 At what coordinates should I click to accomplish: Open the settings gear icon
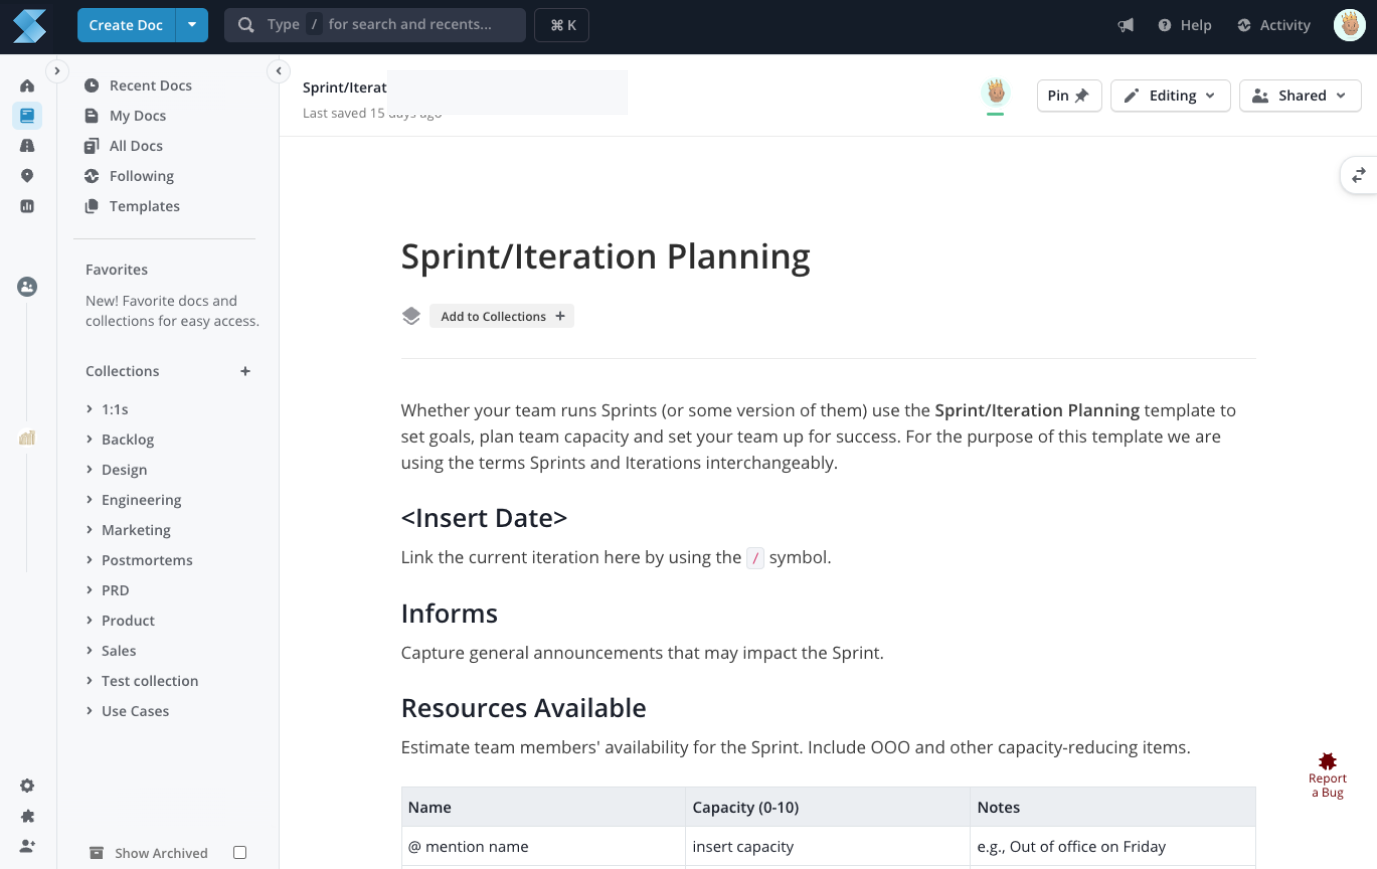pyautogui.click(x=27, y=786)
